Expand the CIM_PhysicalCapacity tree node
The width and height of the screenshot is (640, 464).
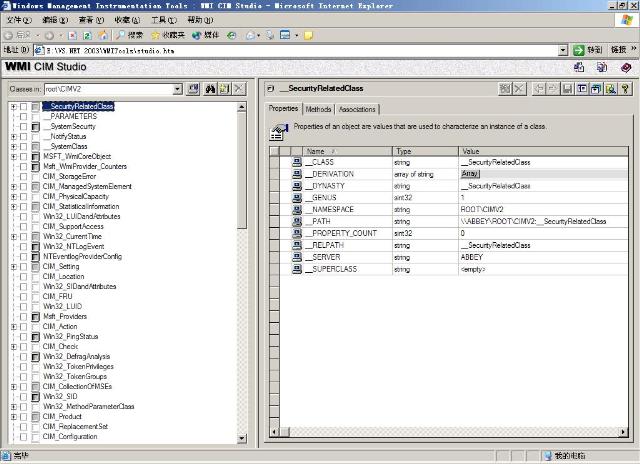[14, 197]
